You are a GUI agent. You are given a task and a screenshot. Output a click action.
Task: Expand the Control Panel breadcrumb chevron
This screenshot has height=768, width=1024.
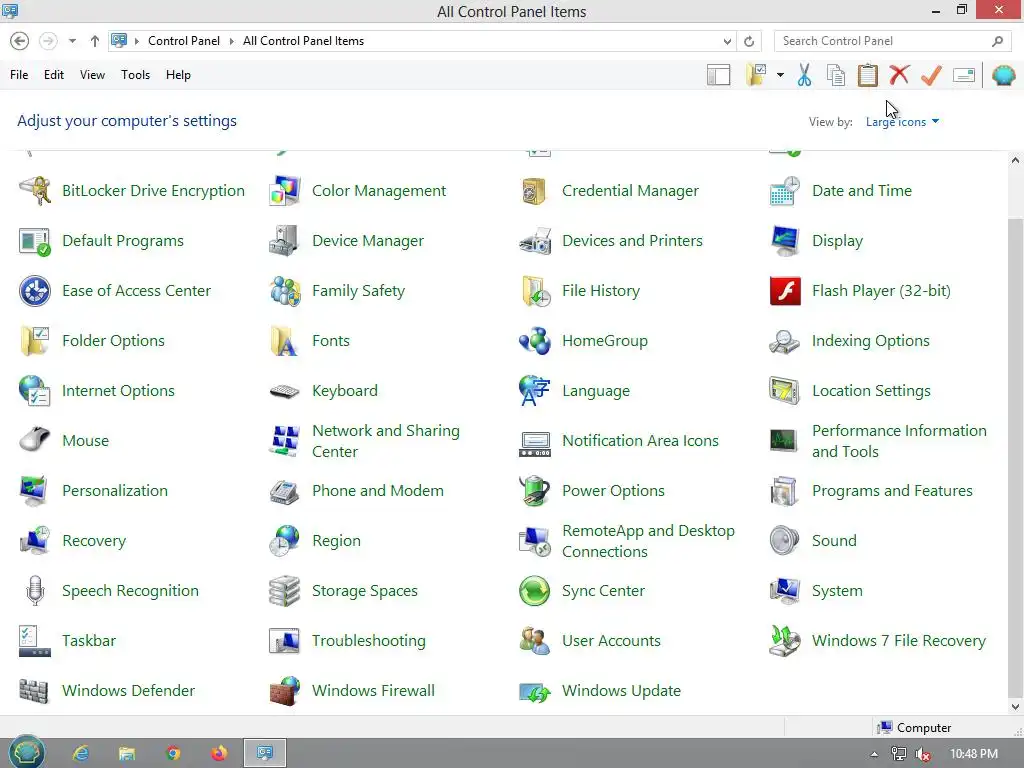pos(231,41)
